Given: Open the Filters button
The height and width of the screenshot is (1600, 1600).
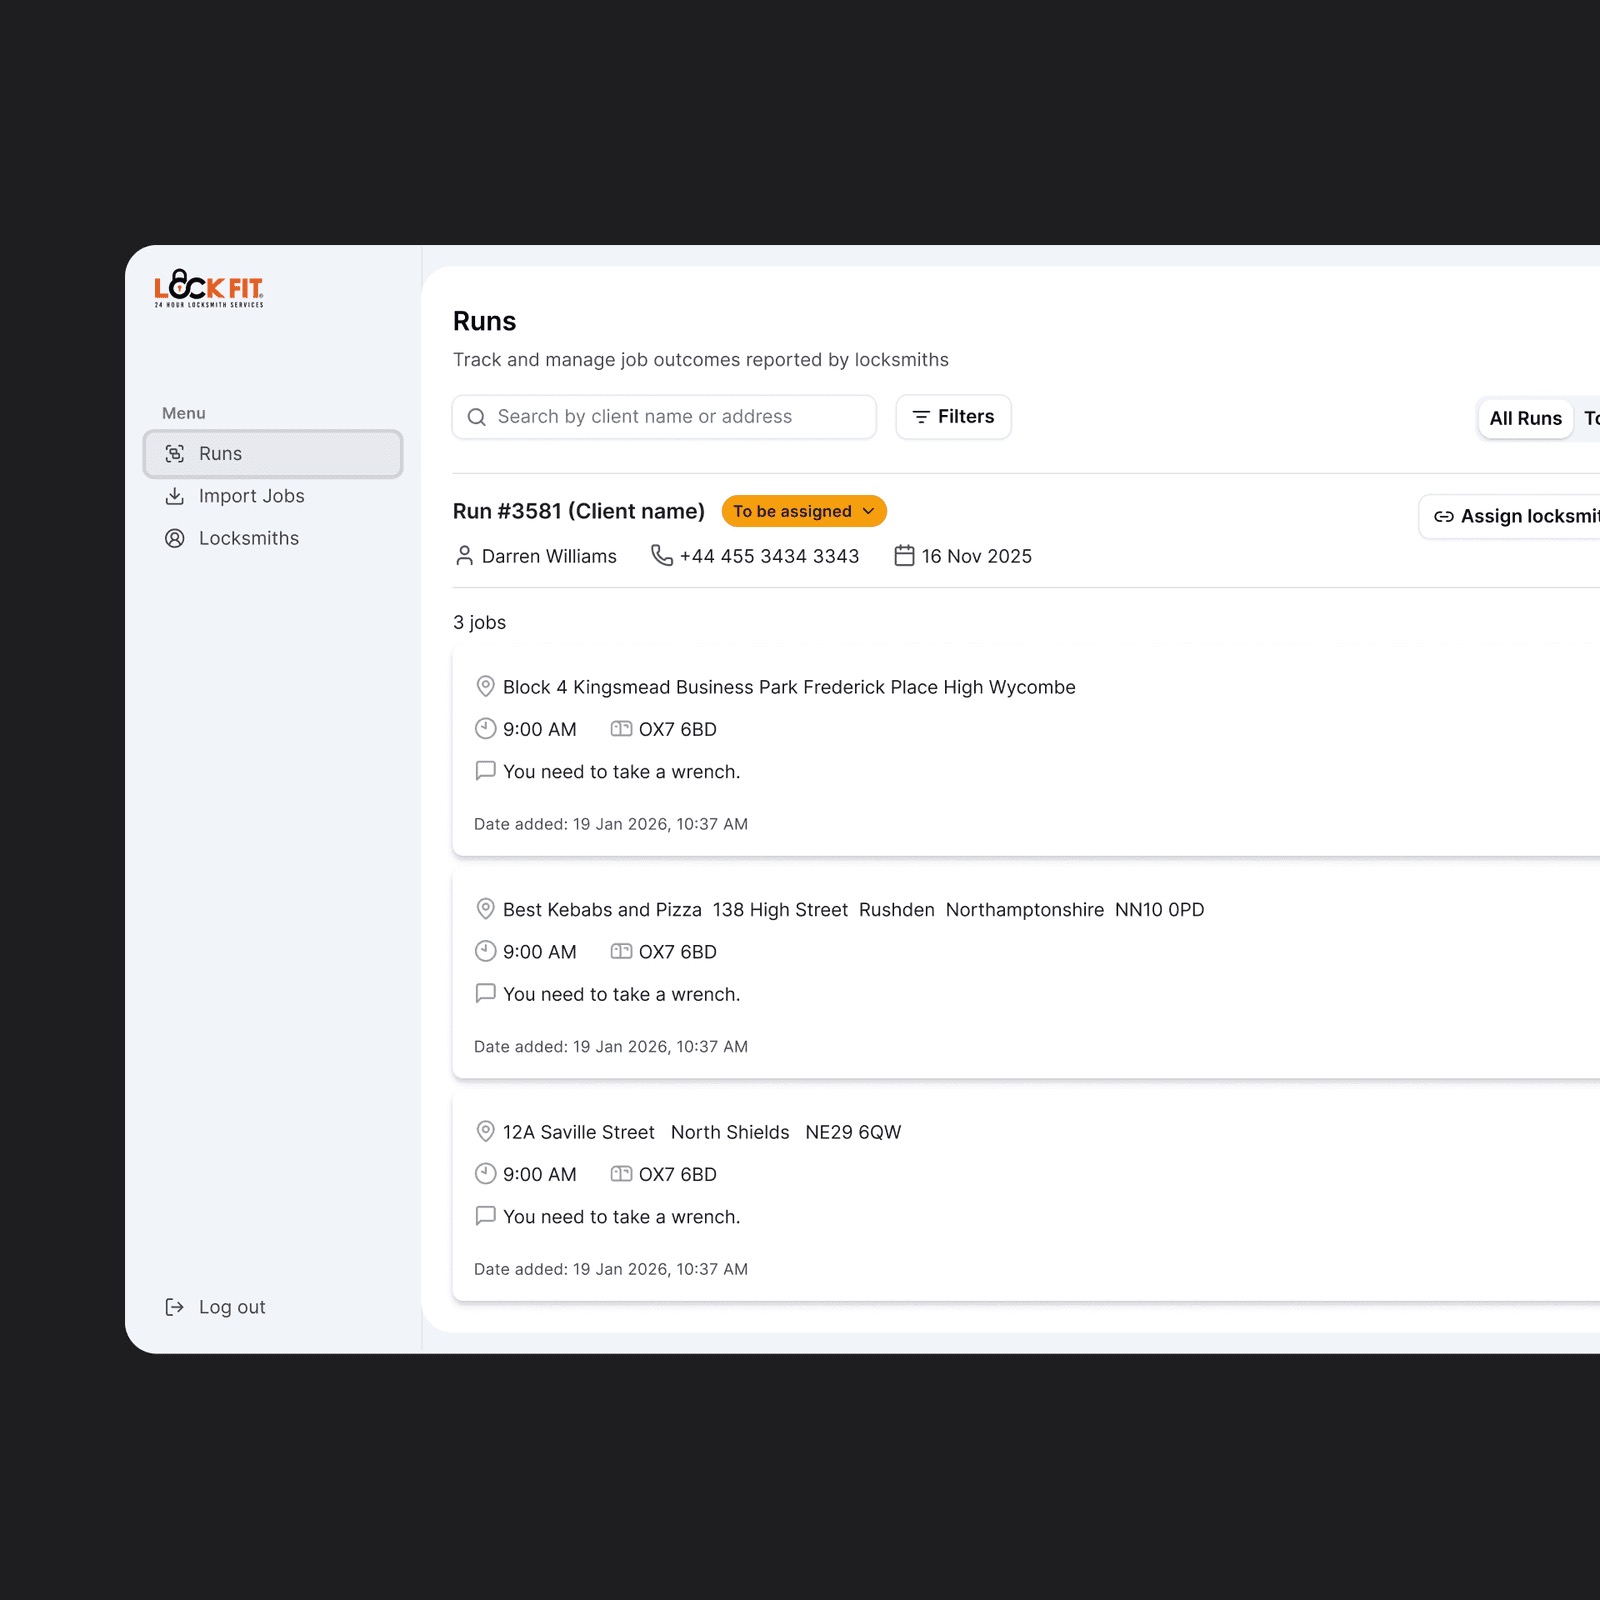Looking at the screenshot, I should (x=953, y=417).
